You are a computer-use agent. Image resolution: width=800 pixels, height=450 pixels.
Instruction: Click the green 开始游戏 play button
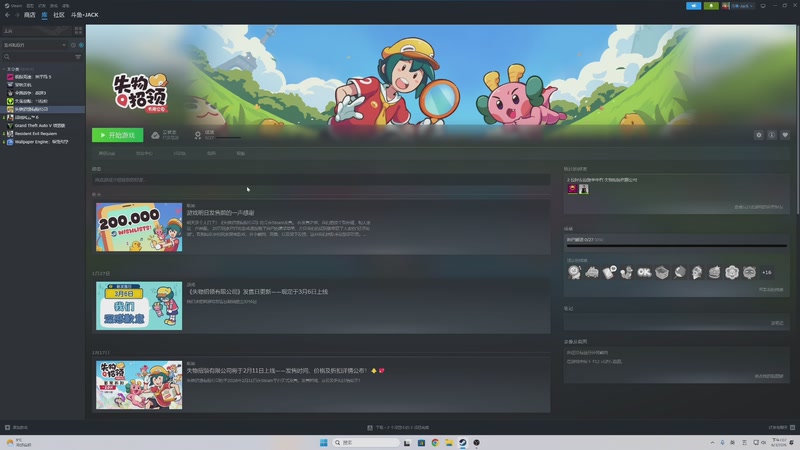pos(117,135)
